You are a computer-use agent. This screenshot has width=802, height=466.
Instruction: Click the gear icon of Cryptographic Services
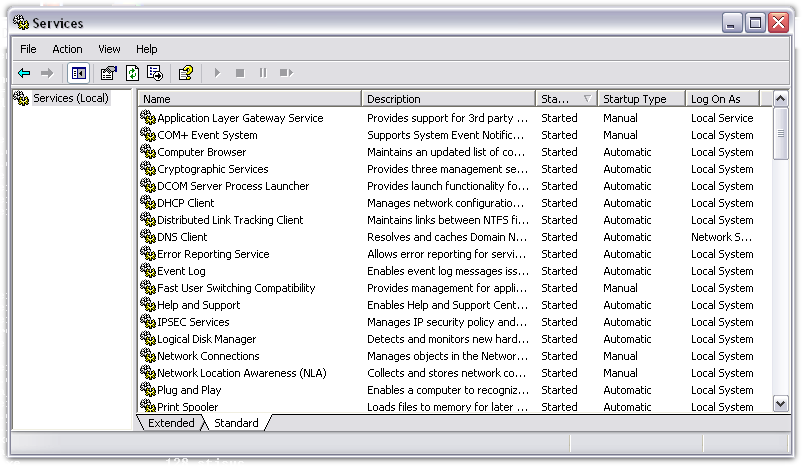pyautogui.click(x=148, y=168)
